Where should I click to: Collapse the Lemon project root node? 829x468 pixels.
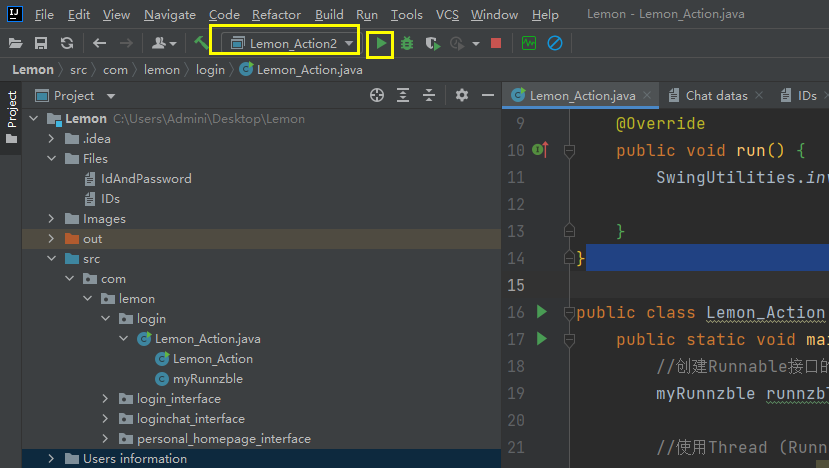click(x=34, y=118)
